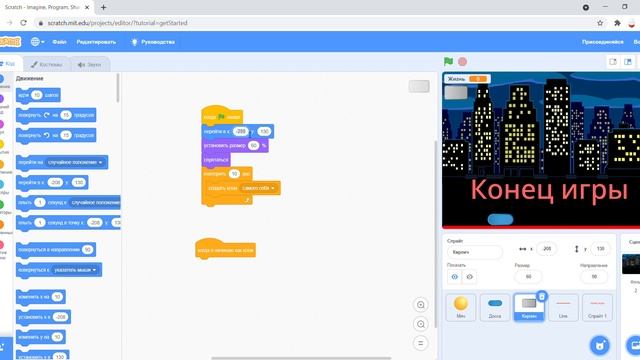This screenshot has height=360, width=640.
Task: Open the browser extensions puzzle icon
Action: 617,23
